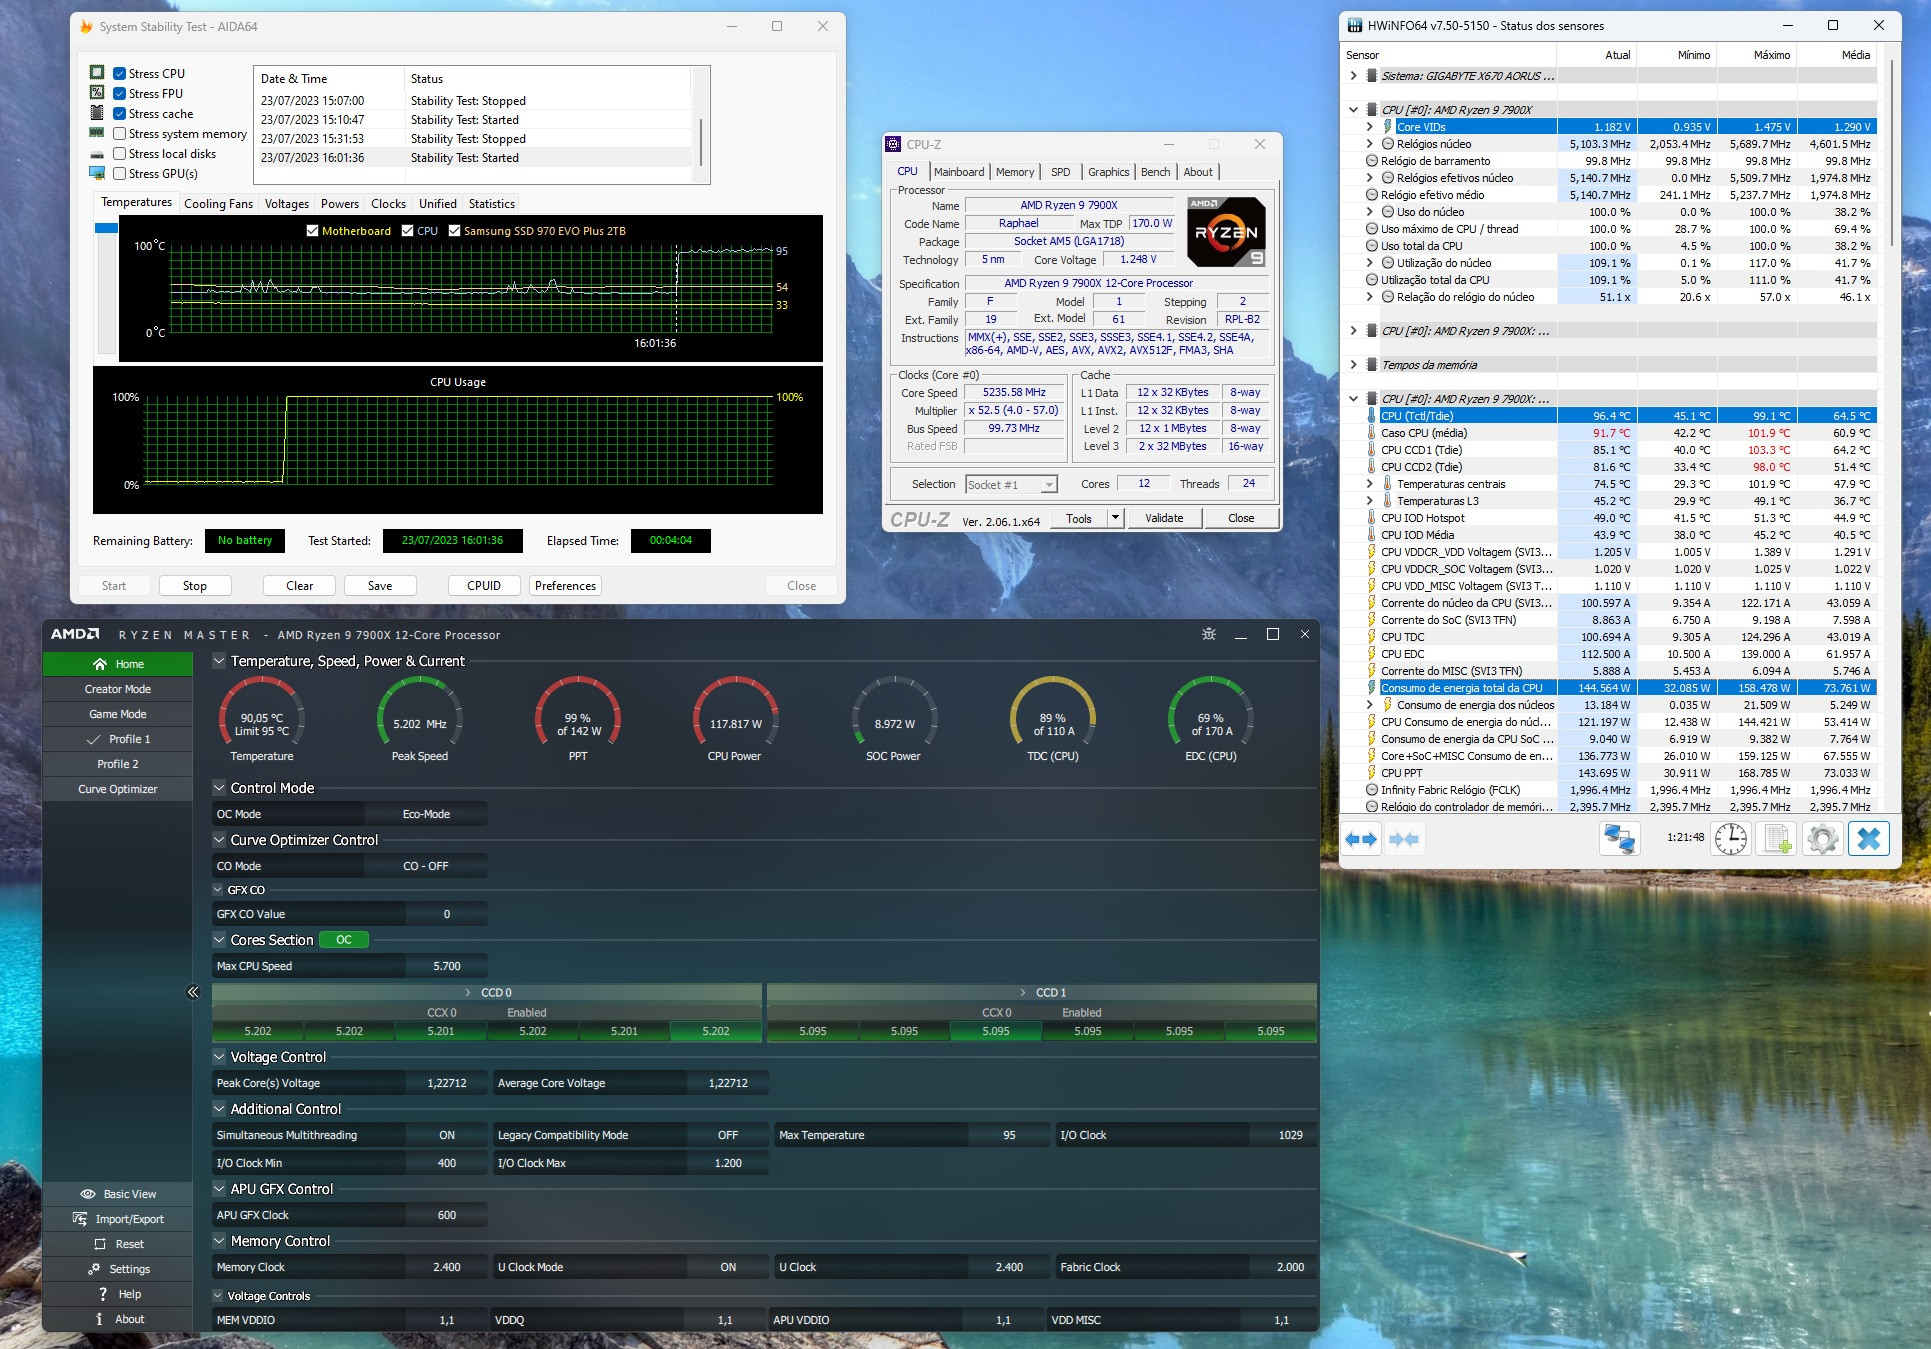Click Validate in CPU-Z
1931x1349 pixels.
click(x=1164, y=518)
